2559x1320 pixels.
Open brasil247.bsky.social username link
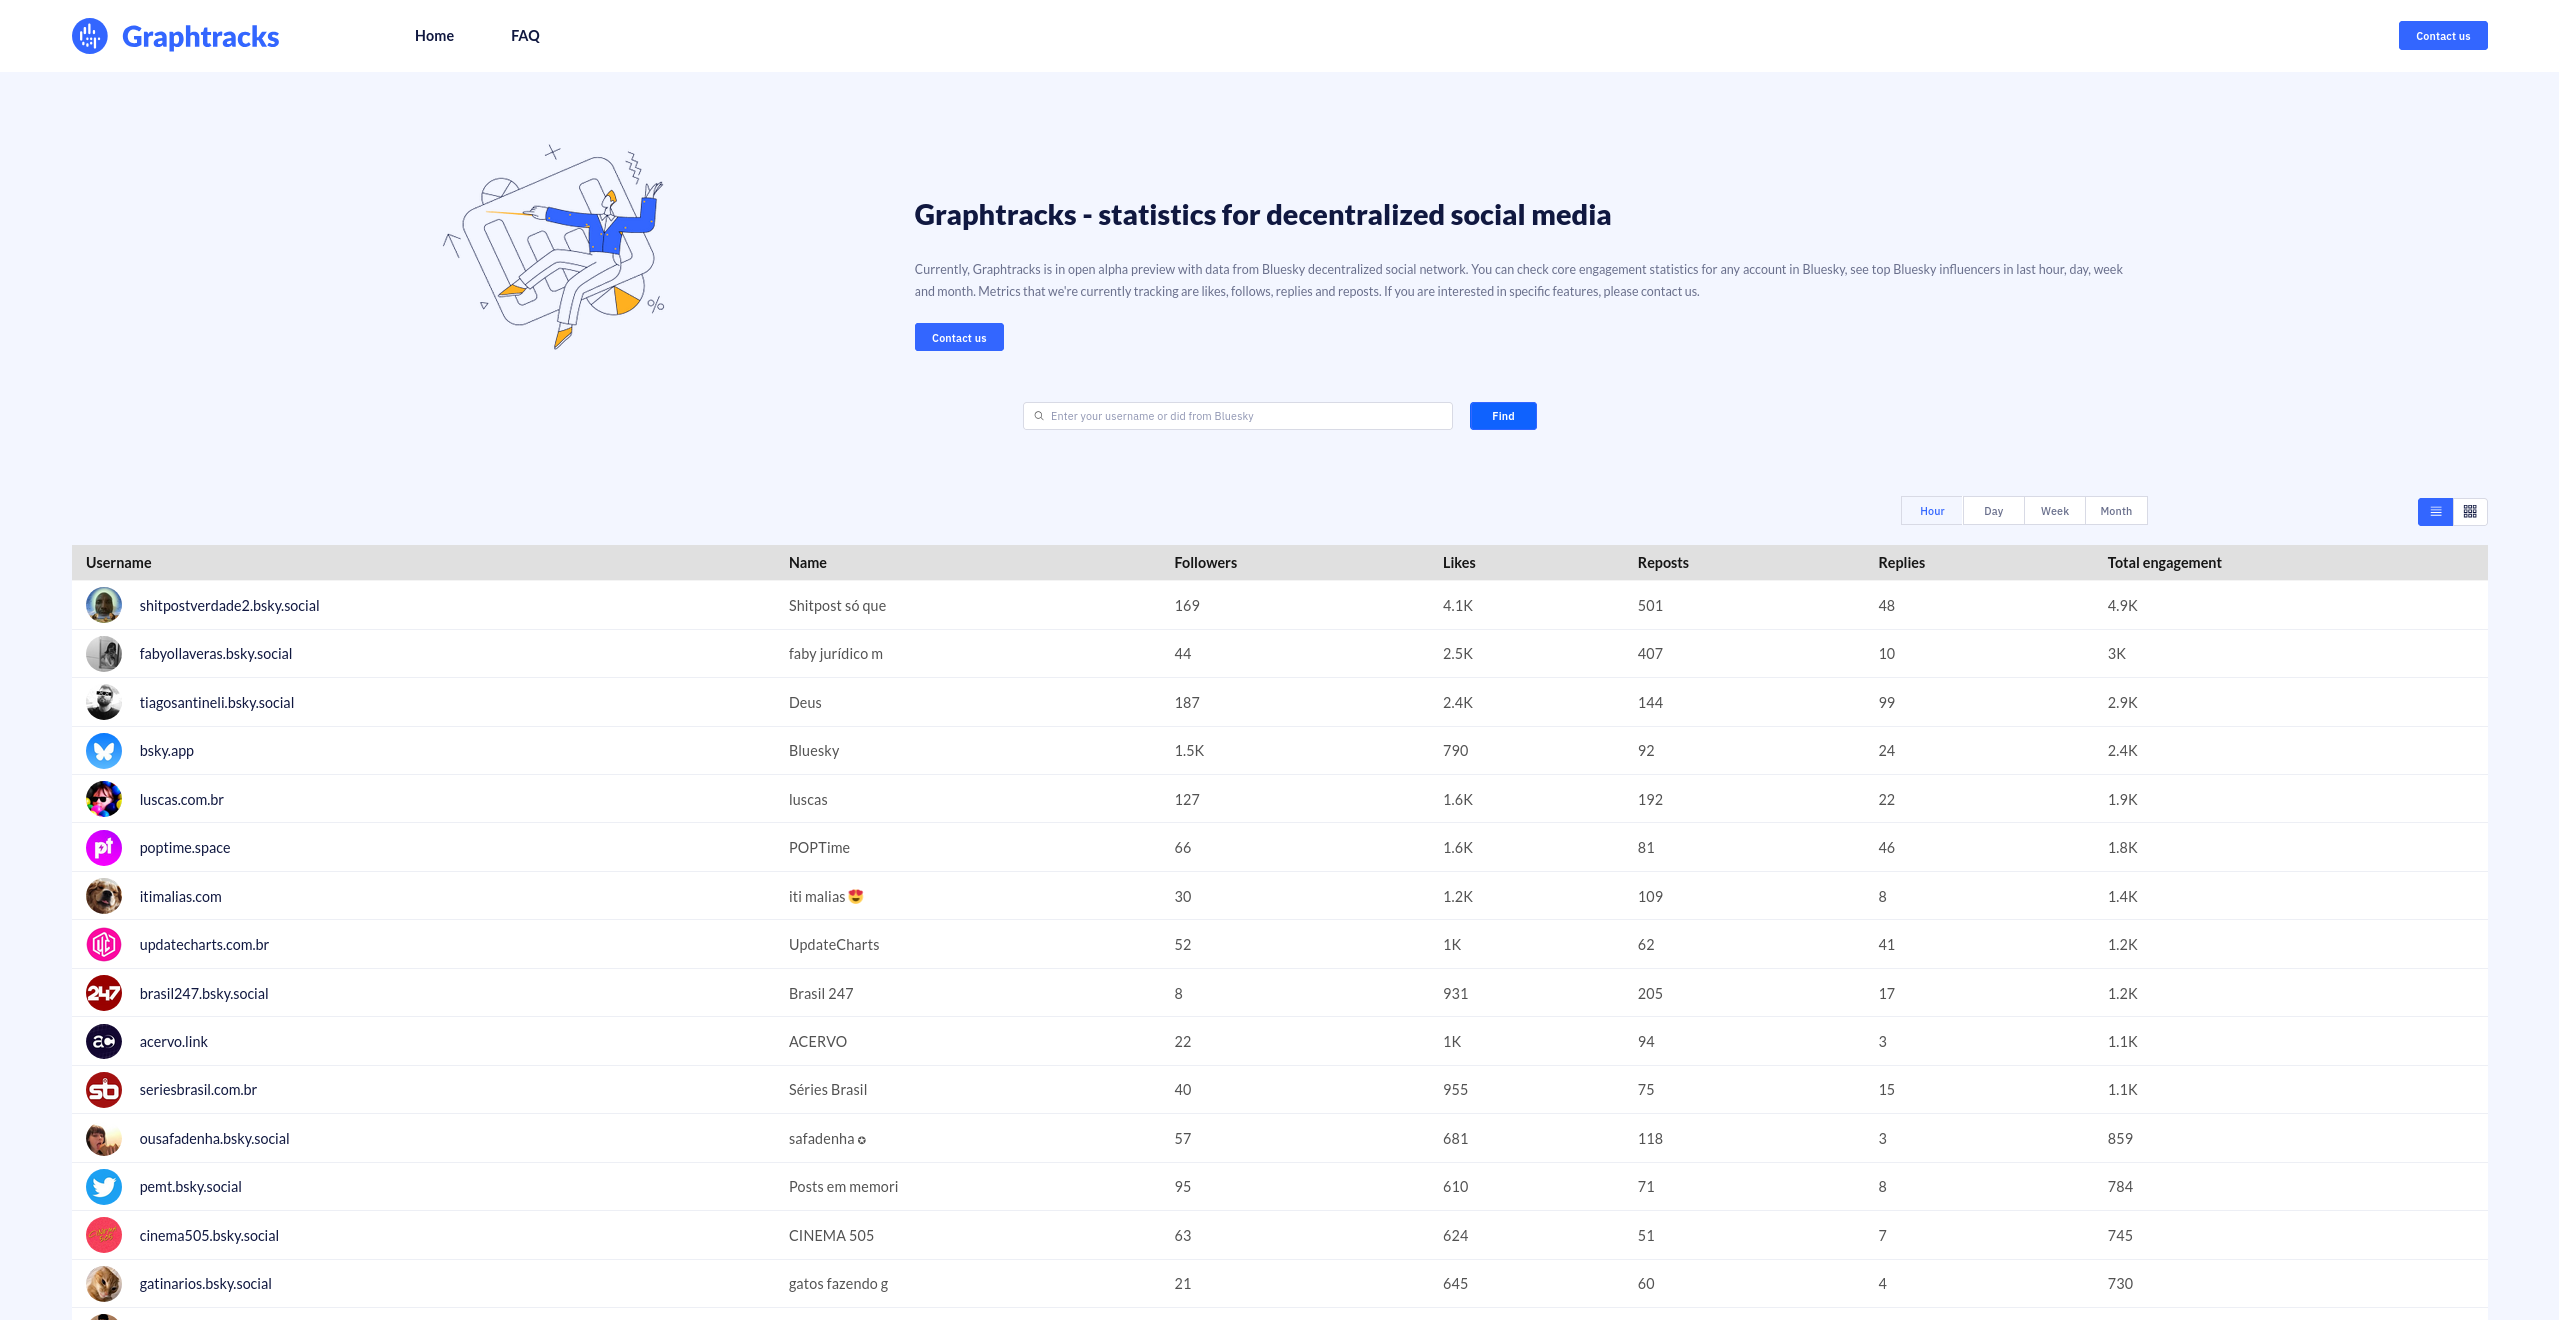(204, 994)
